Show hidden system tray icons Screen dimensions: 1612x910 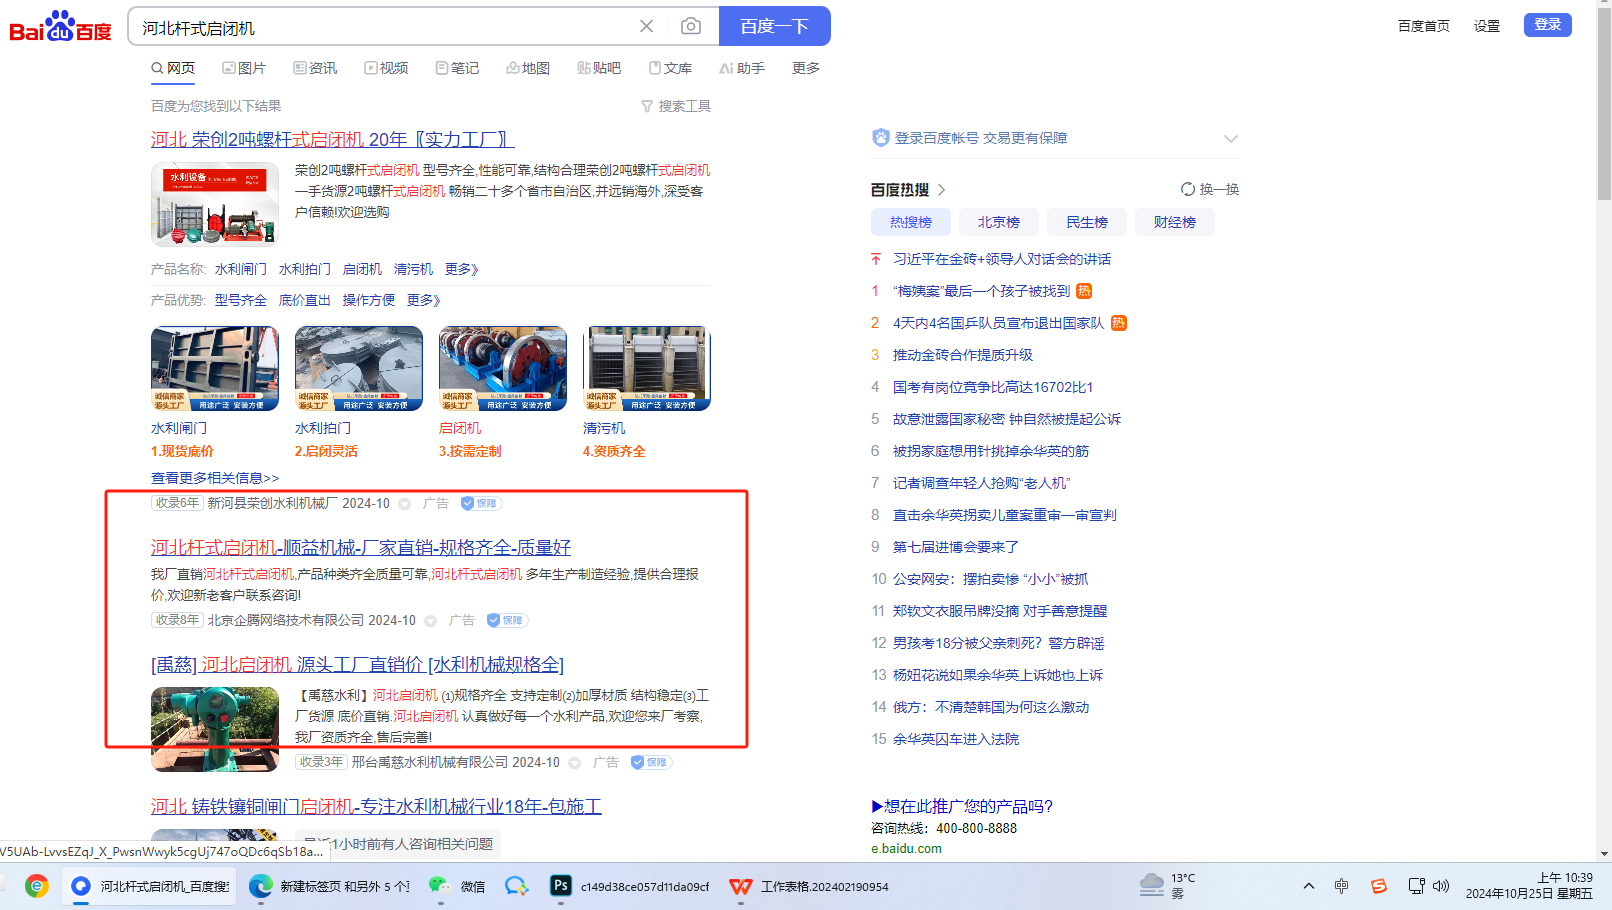point(1309,886)
